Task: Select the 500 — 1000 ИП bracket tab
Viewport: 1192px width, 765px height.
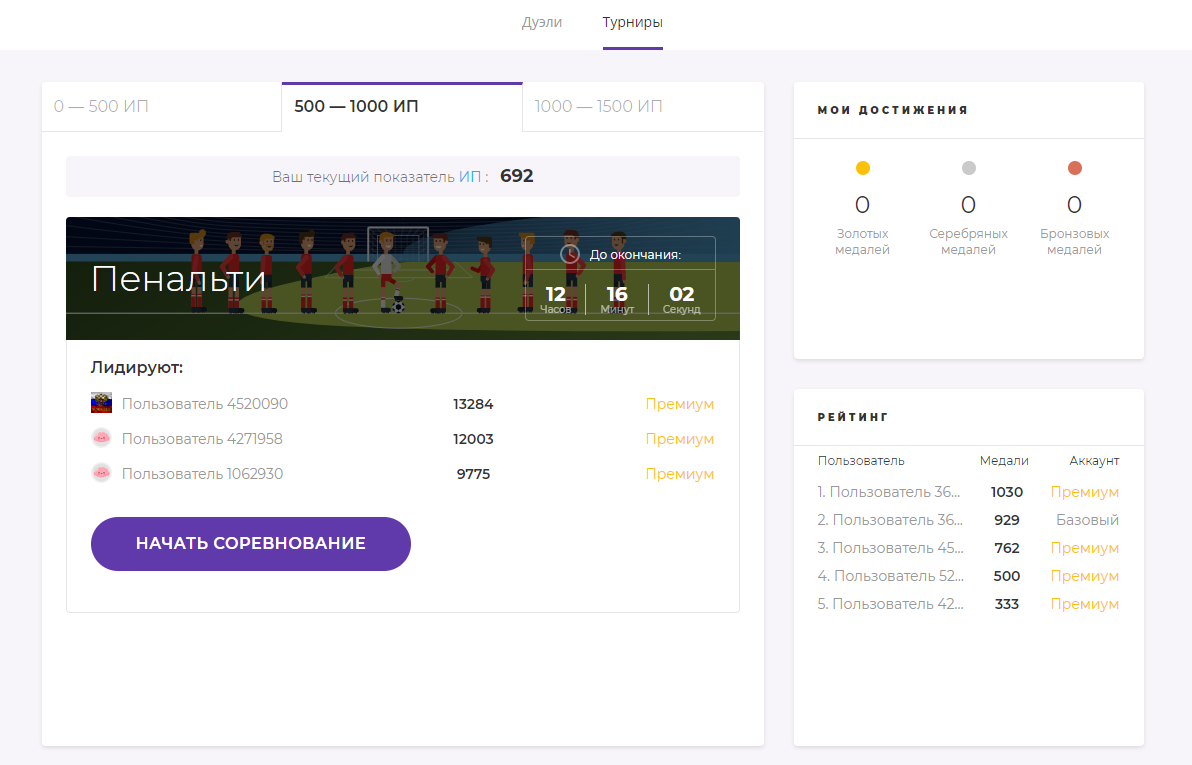Action: tap(402, 106)
